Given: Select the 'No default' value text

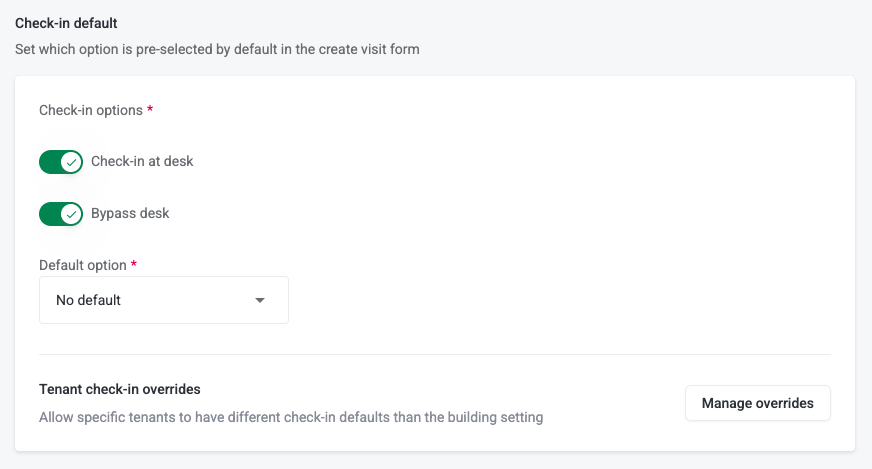Looking at the screenshot, I should click(88, 300).
